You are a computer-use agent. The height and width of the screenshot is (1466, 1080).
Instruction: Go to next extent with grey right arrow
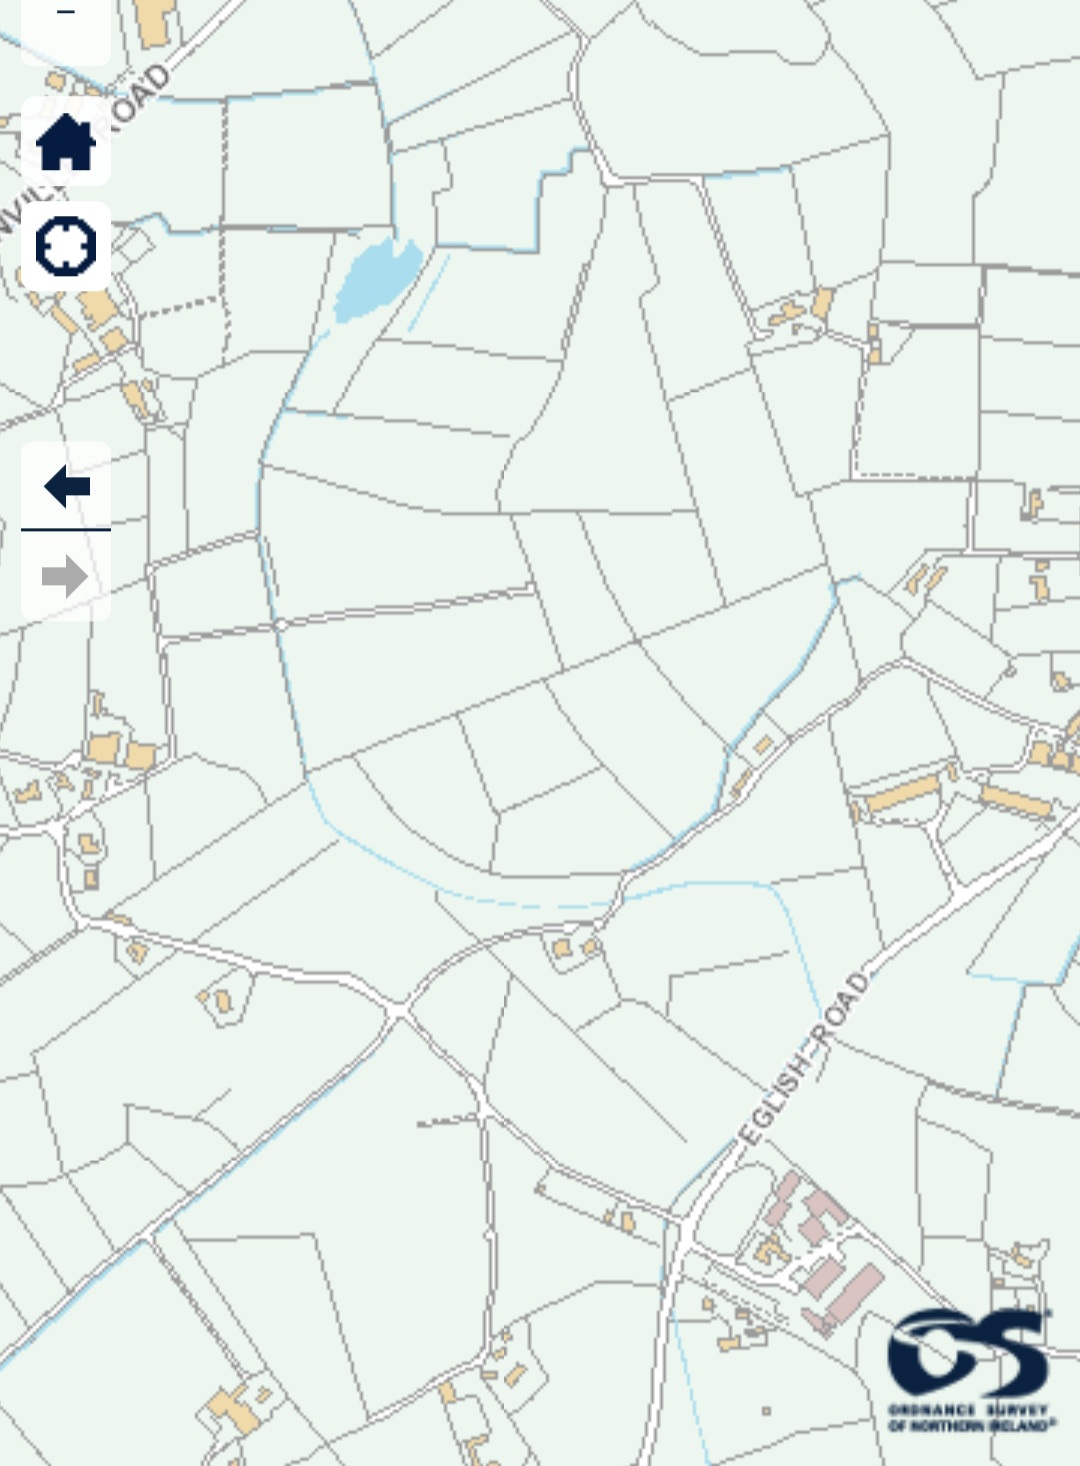66,576
